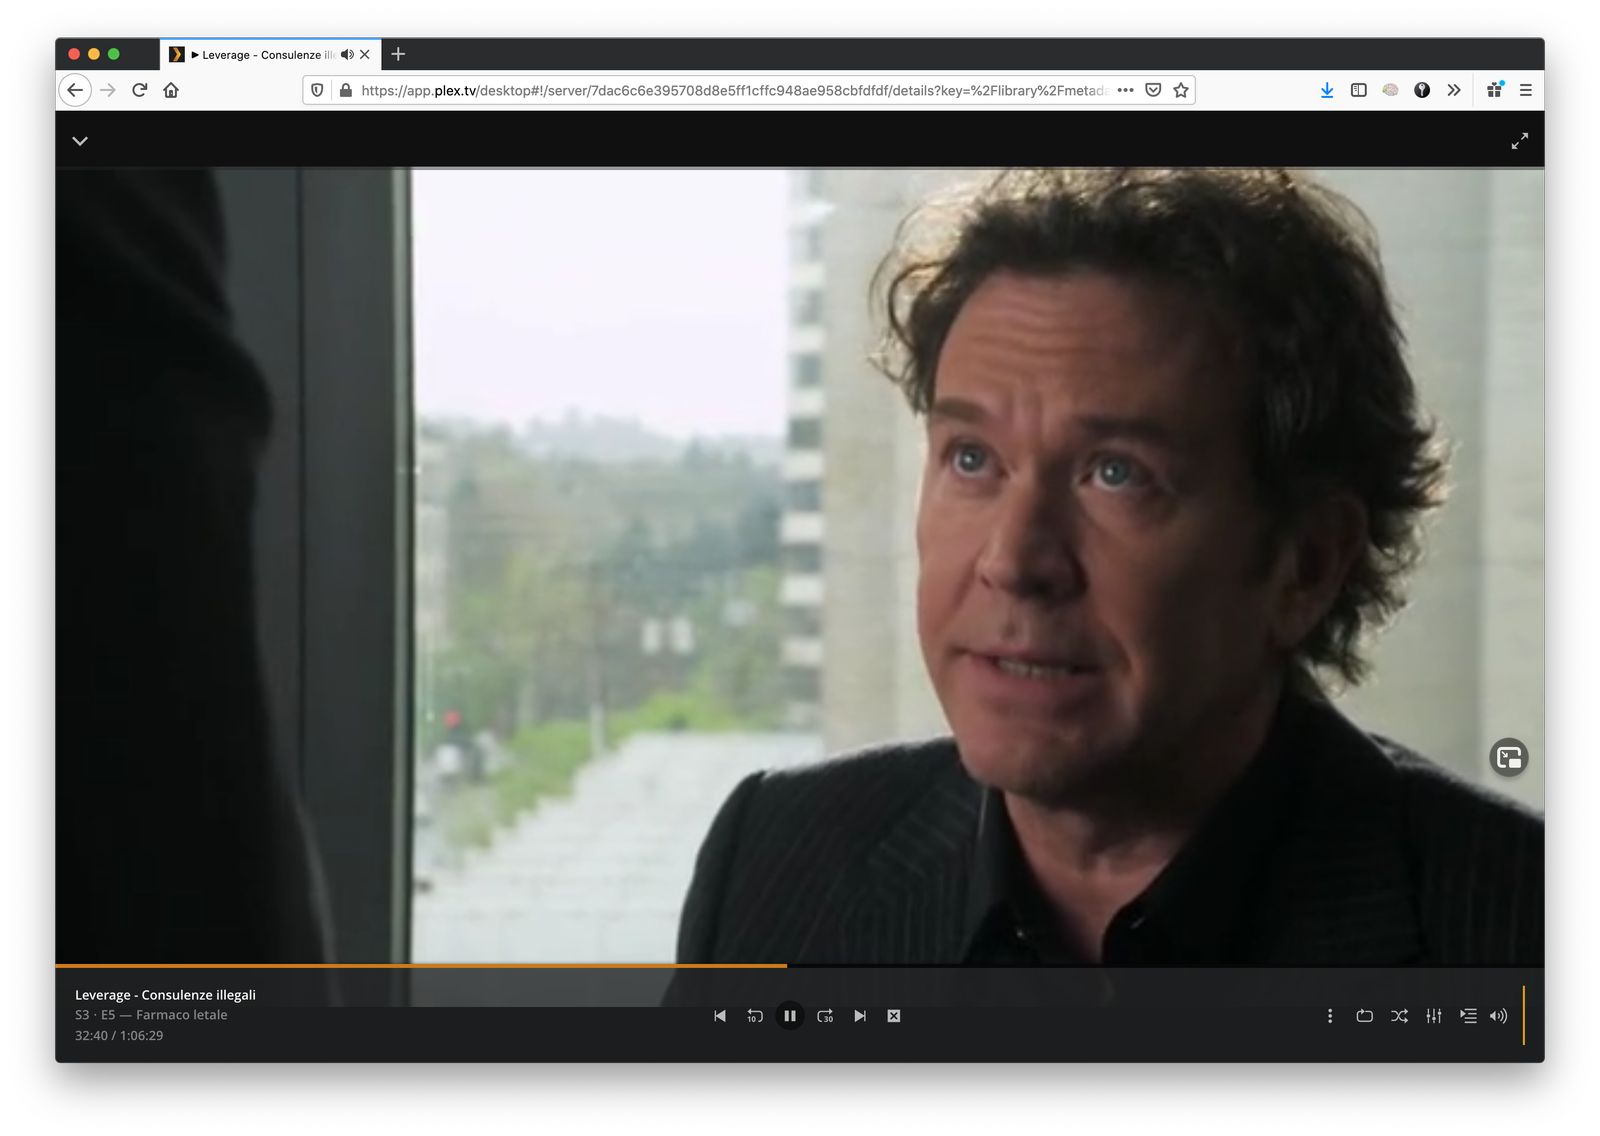Click the video frame
The image size is (1600, 1136).
[x=800, y=565]
